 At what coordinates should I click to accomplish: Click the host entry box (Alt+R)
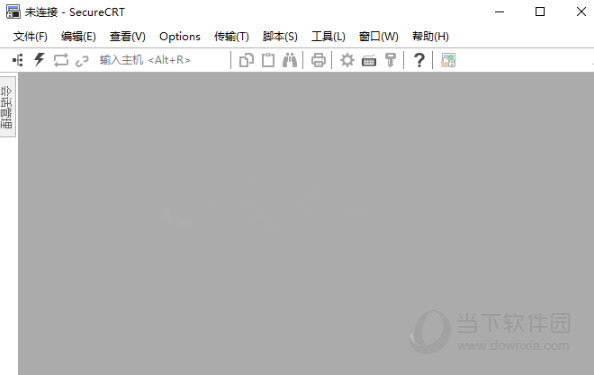pyautogui.click(x=162, y=60)
